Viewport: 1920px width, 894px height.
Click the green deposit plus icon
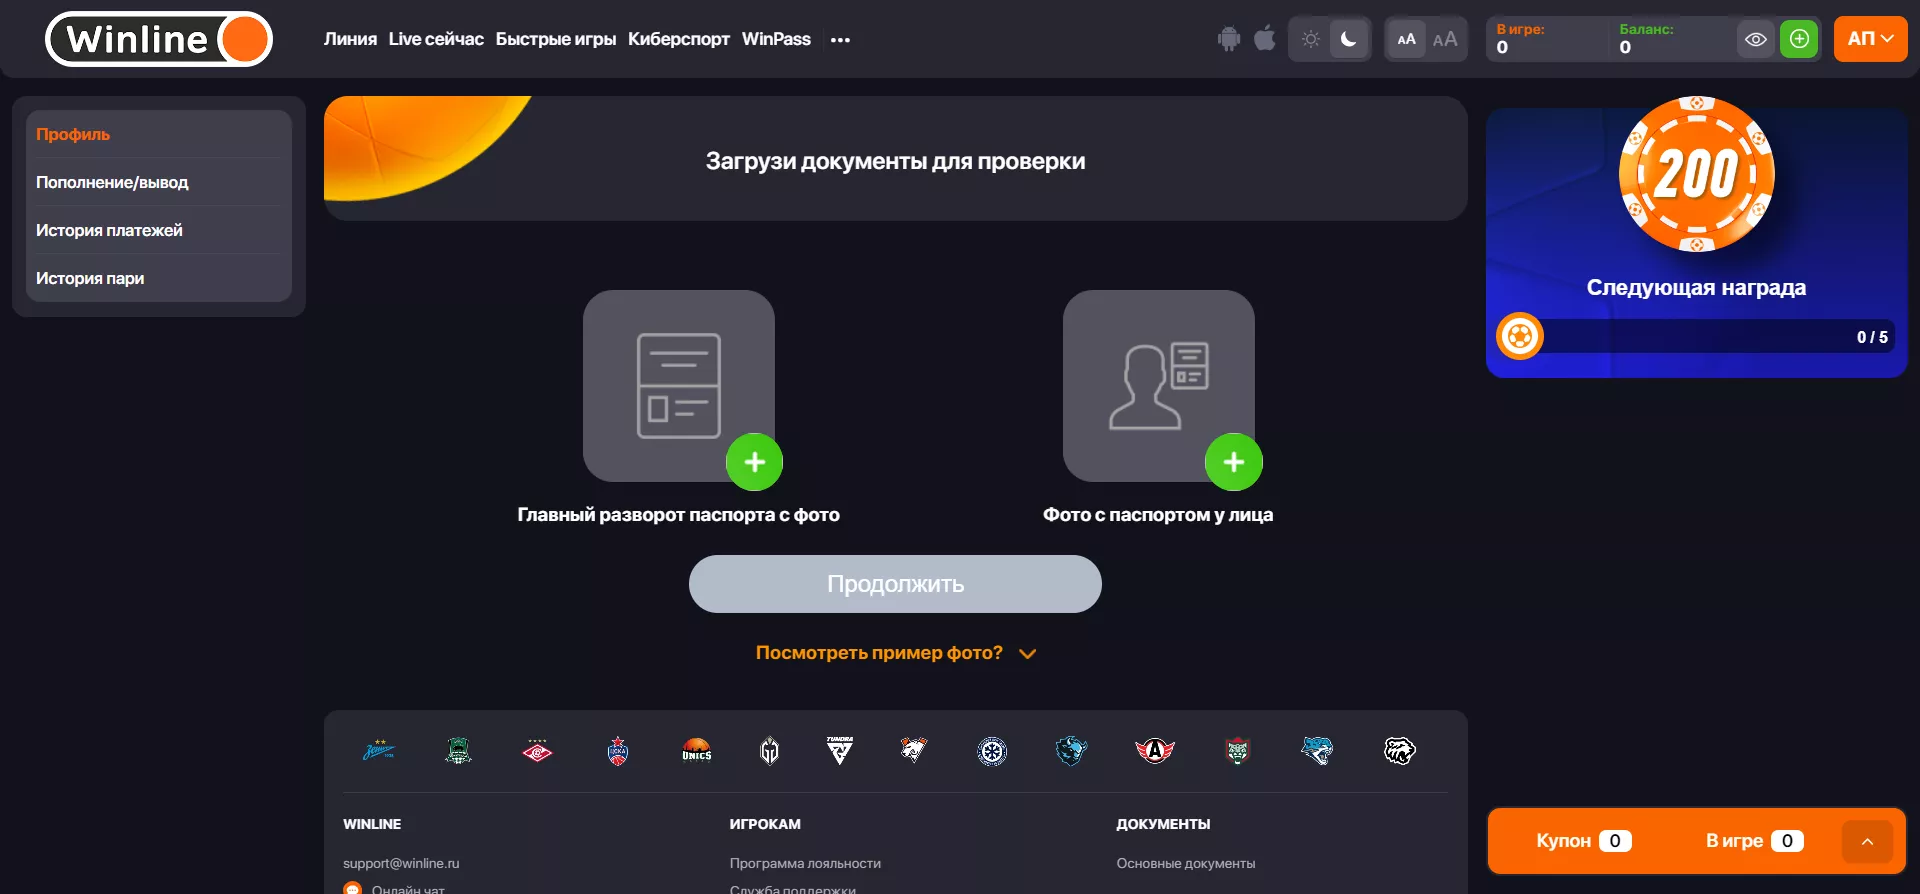click(x=1799, y=39)
